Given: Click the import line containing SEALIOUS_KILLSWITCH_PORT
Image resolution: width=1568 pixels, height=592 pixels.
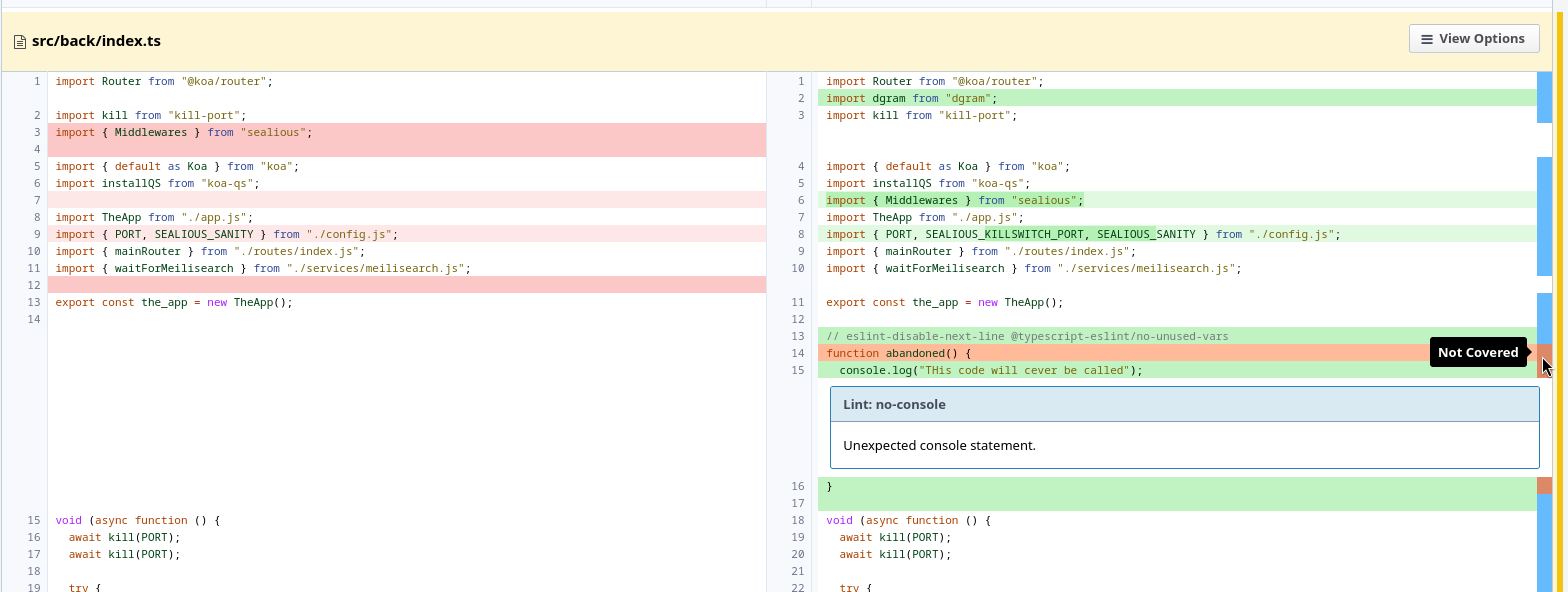Looking at the screenshot, I should (x=1177, y=234).
